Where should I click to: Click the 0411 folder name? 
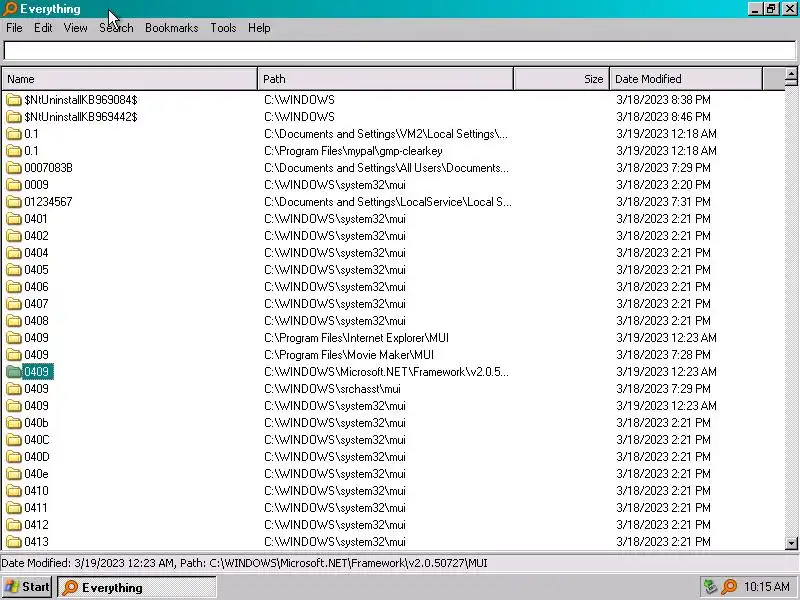coord(36,508)
